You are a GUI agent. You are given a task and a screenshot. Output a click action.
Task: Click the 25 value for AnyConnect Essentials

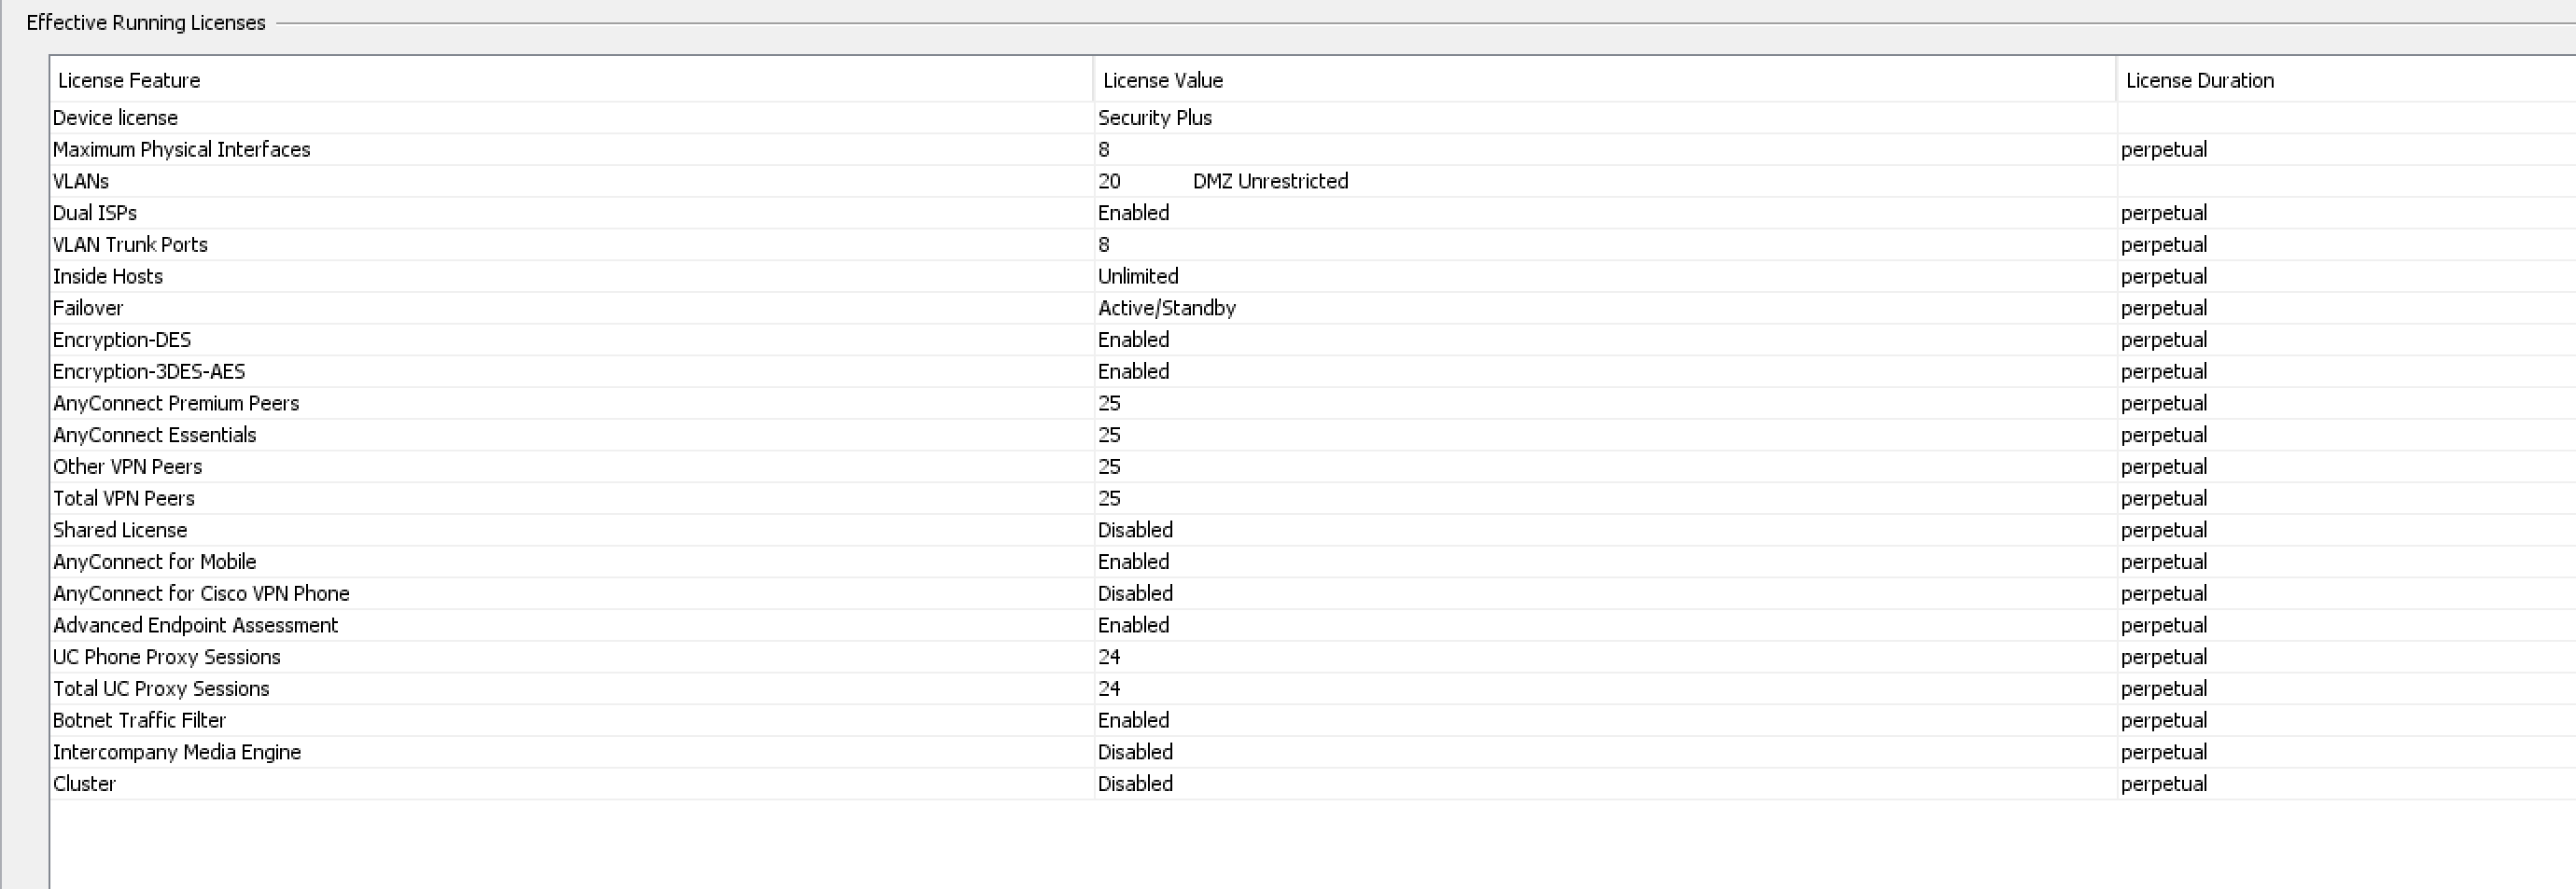coord(1109,435)
